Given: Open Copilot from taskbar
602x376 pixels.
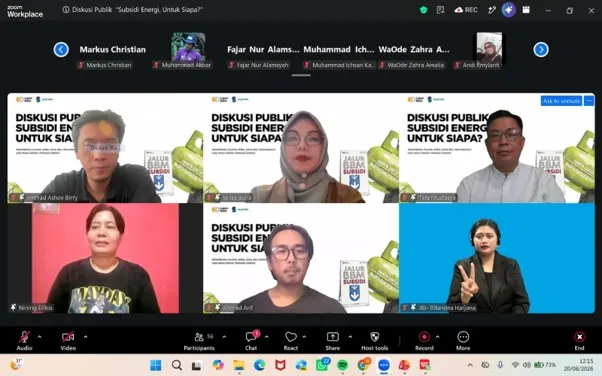Looking at the screenshot, I should pos(218,365).
